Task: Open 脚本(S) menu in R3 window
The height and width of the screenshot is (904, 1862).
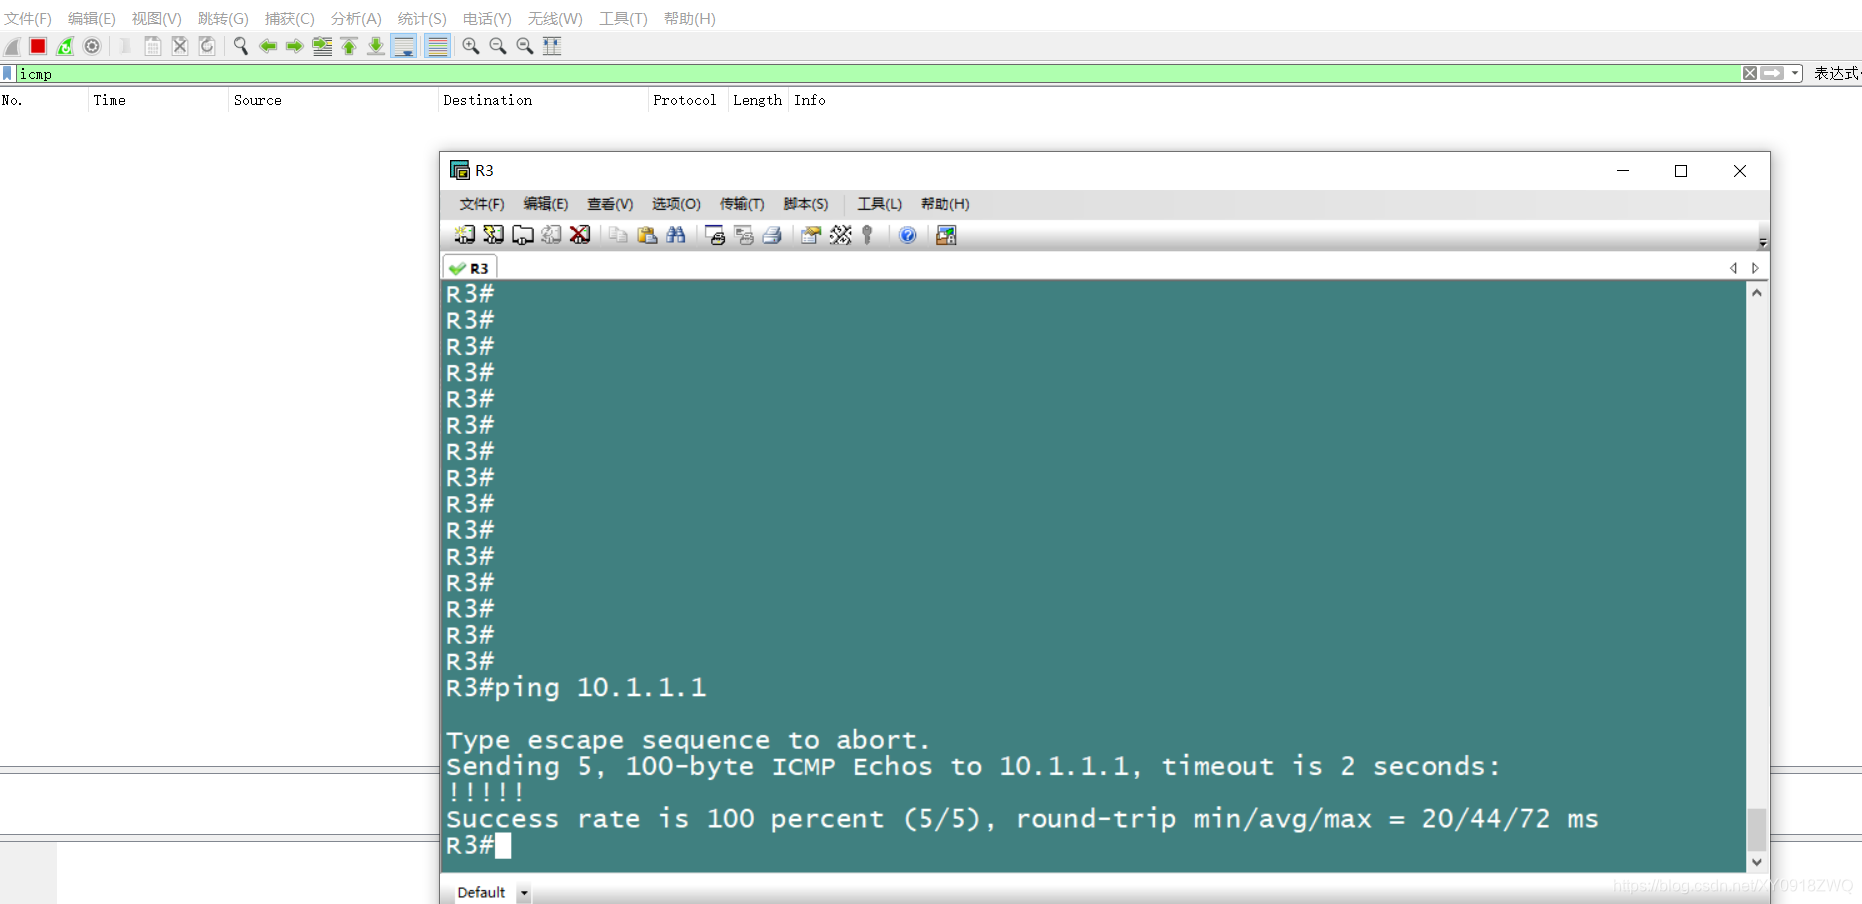Action: [806, 204]
